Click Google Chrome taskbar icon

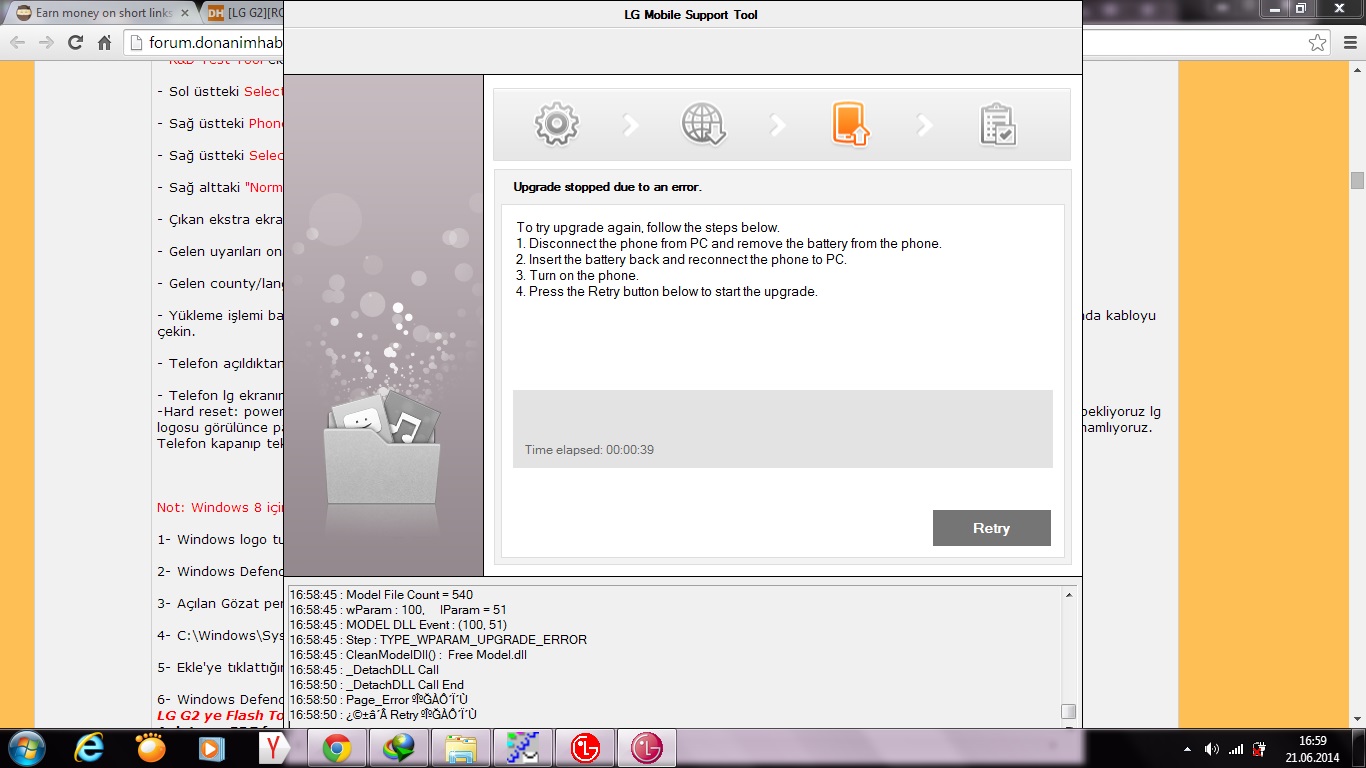[336, 748]
